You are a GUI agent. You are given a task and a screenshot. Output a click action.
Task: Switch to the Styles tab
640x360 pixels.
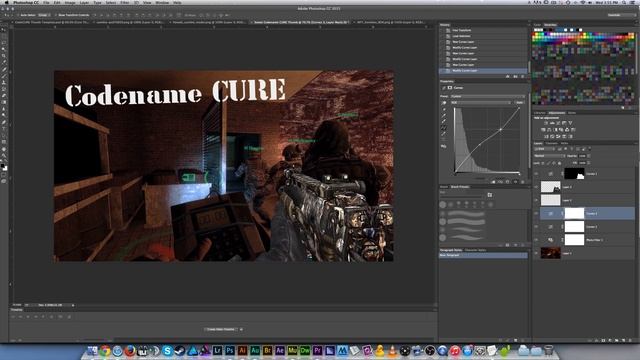(x=572, y=113)
